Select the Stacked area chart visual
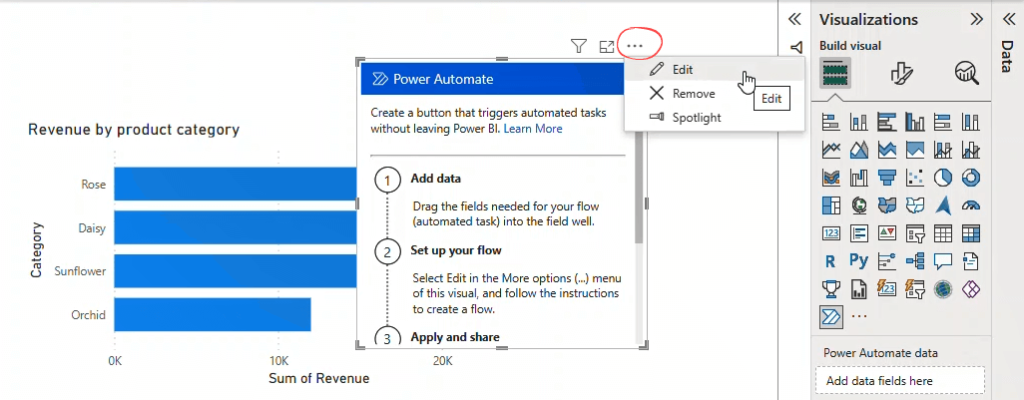The width and height of the screenshot is (1024, 400). pyautogui.click(x=887, y=150)
